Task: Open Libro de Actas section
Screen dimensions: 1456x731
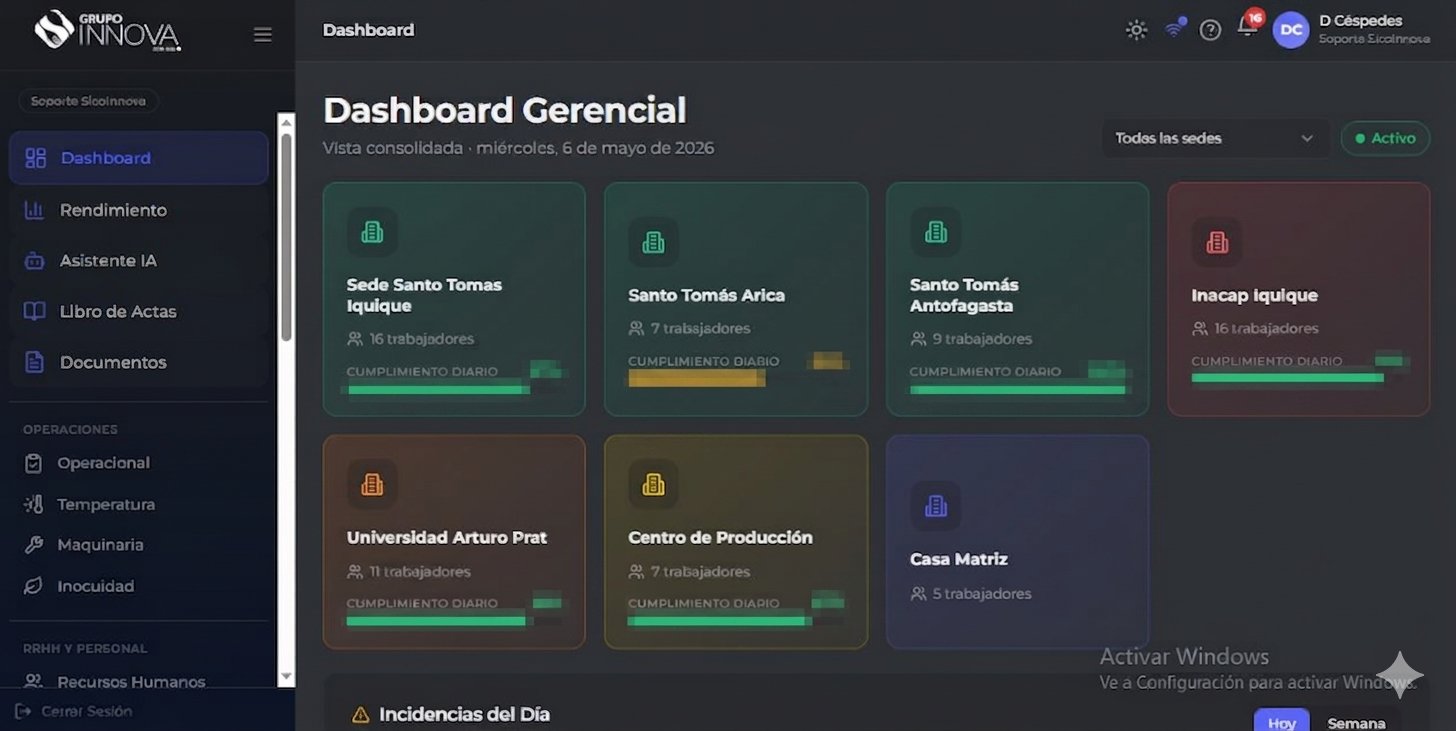Action: 139,312
